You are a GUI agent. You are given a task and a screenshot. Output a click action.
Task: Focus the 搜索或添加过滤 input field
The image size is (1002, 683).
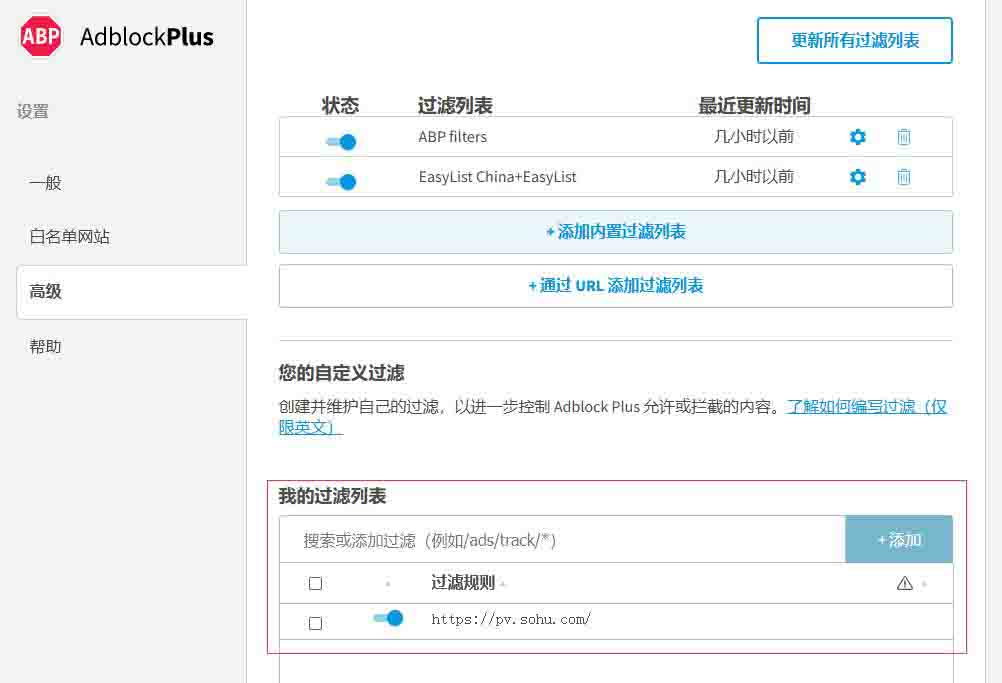(x=562, y=540)
